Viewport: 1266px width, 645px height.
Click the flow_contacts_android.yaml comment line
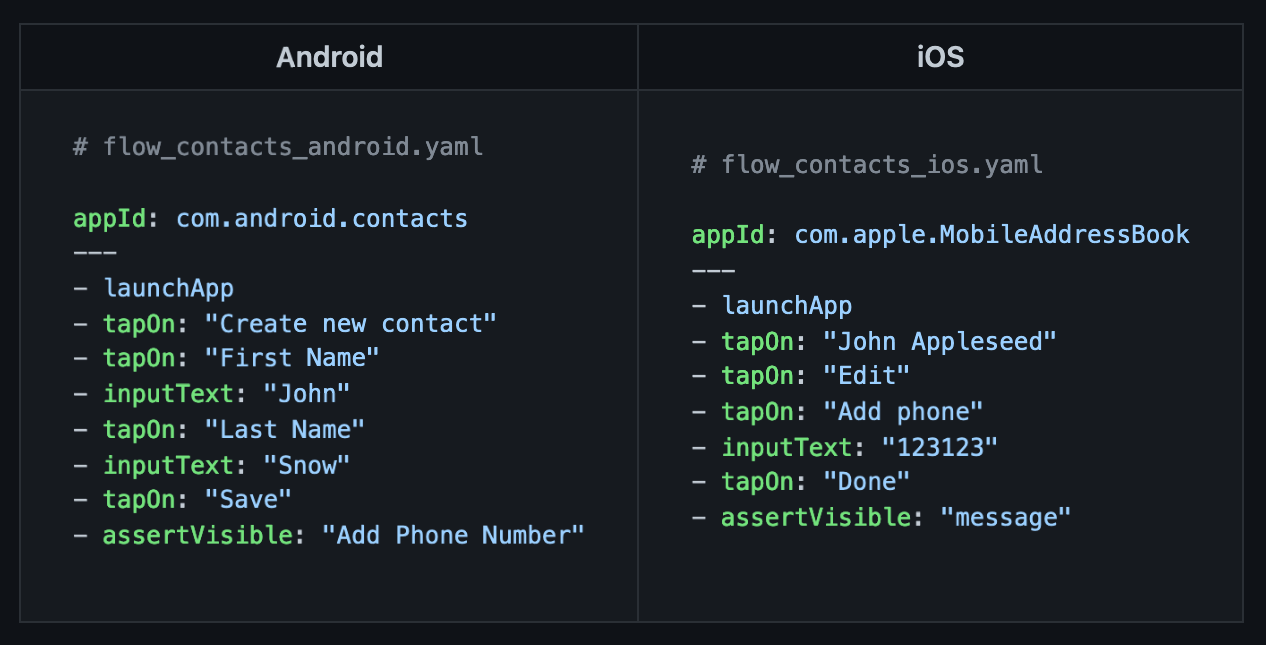point(278,147)
